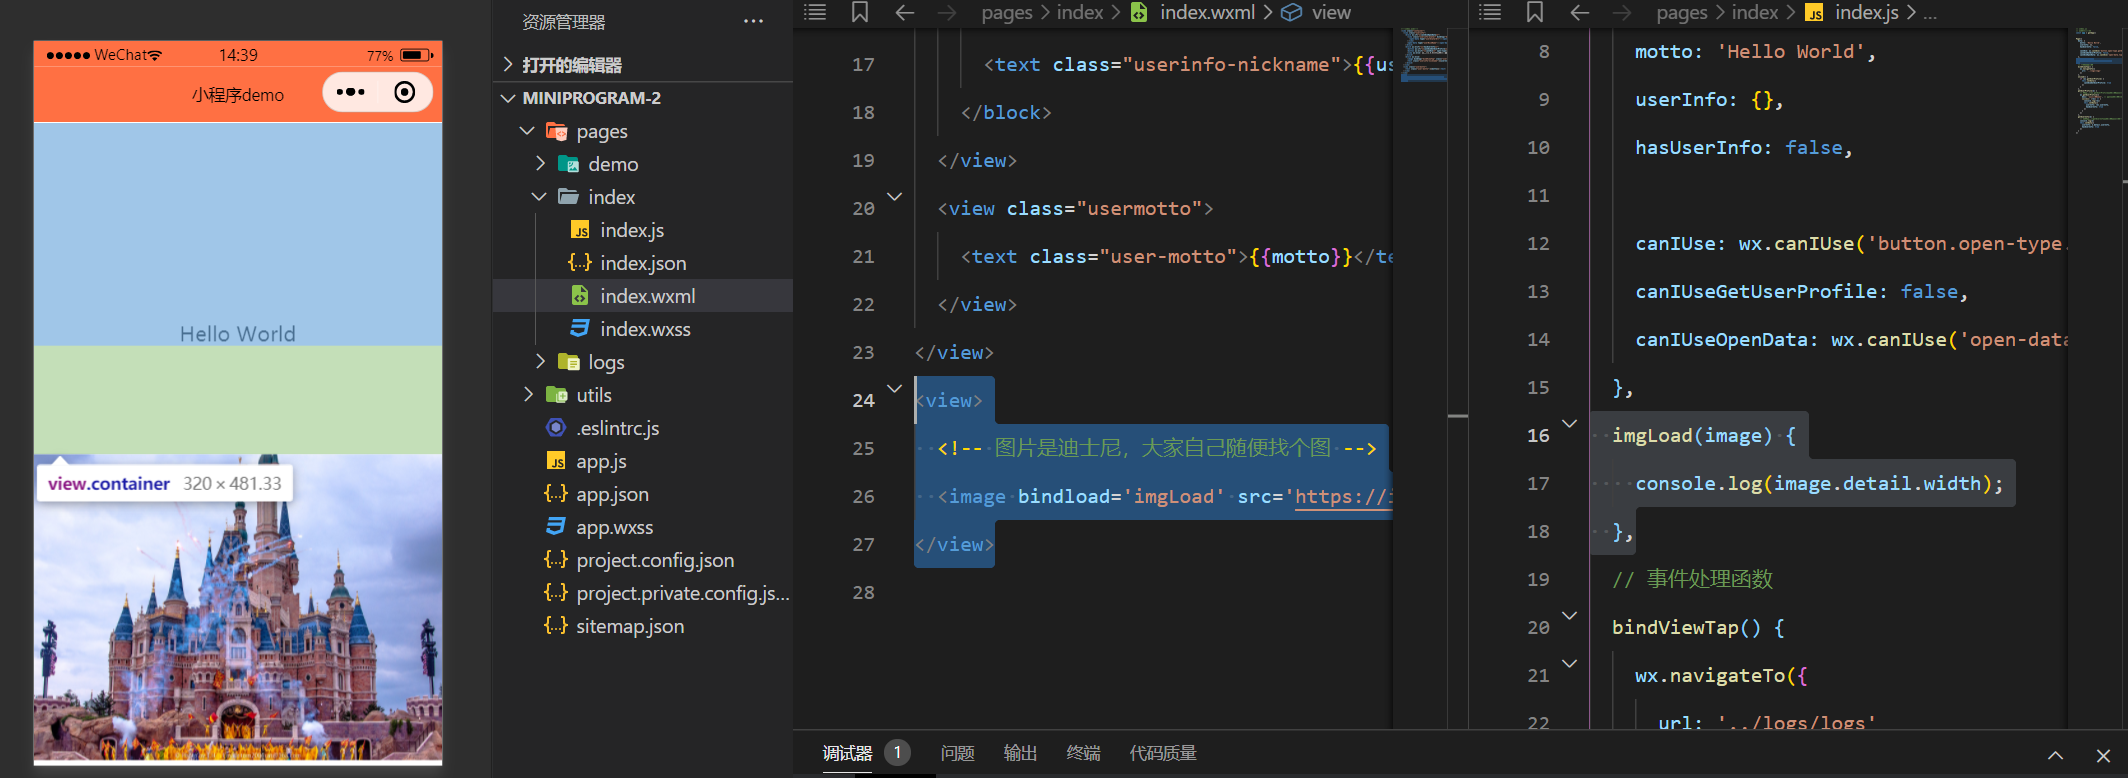Switch to the 代码质量 tab

pyautogui.click(x=1163, y=754)
